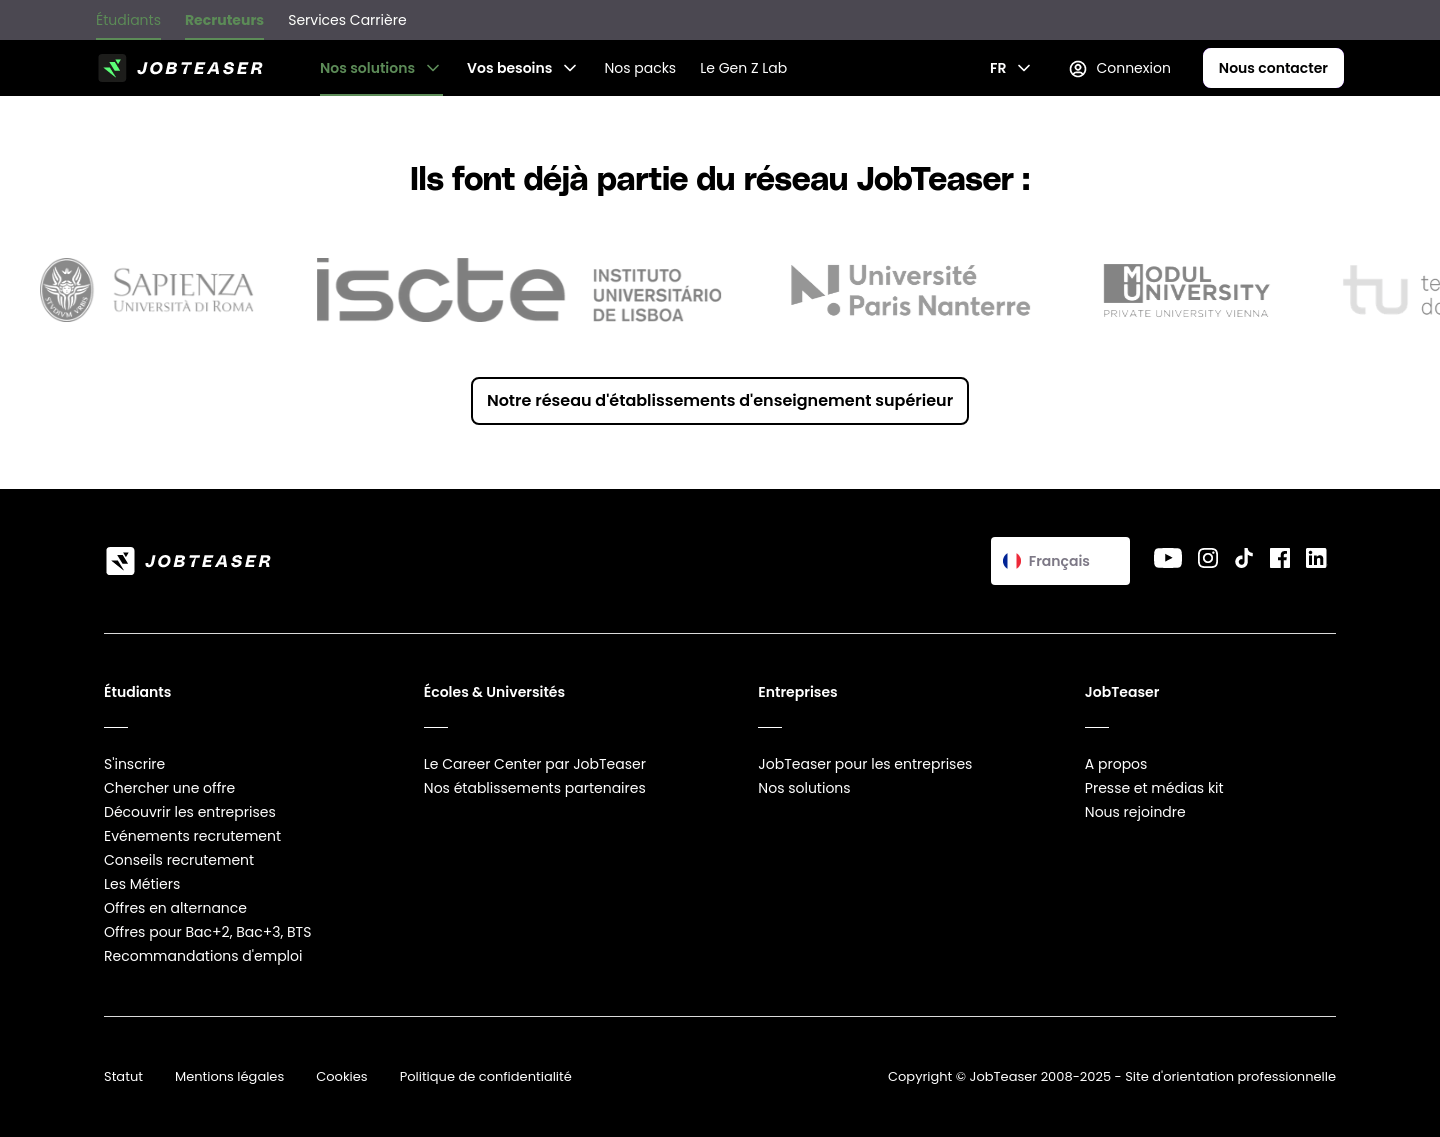Click the Écoles & Universités footer heading
1440x1137 pixels.
point(494,692)
